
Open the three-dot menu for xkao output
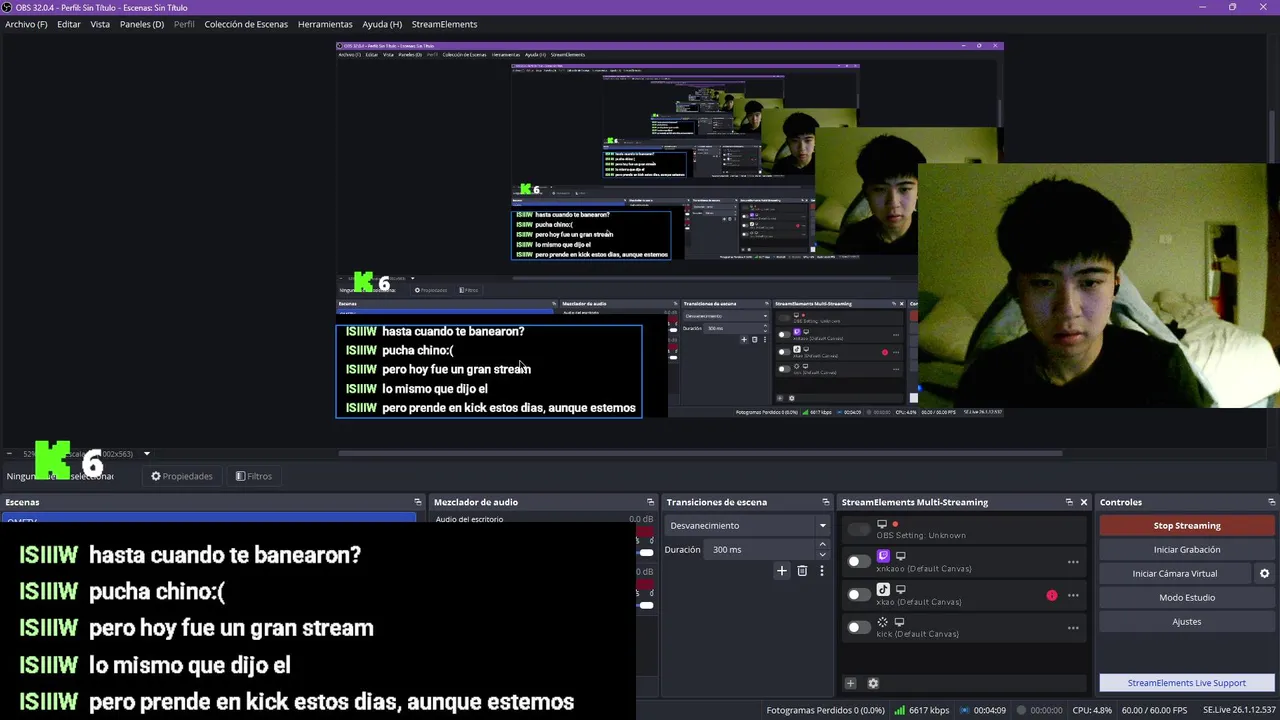1073,595
